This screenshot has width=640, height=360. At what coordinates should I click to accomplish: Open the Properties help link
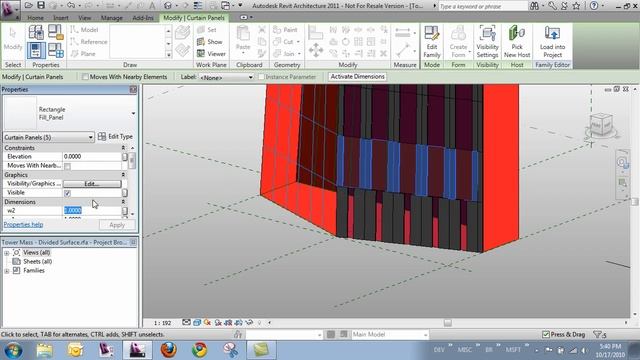click(x=23, y=224)
